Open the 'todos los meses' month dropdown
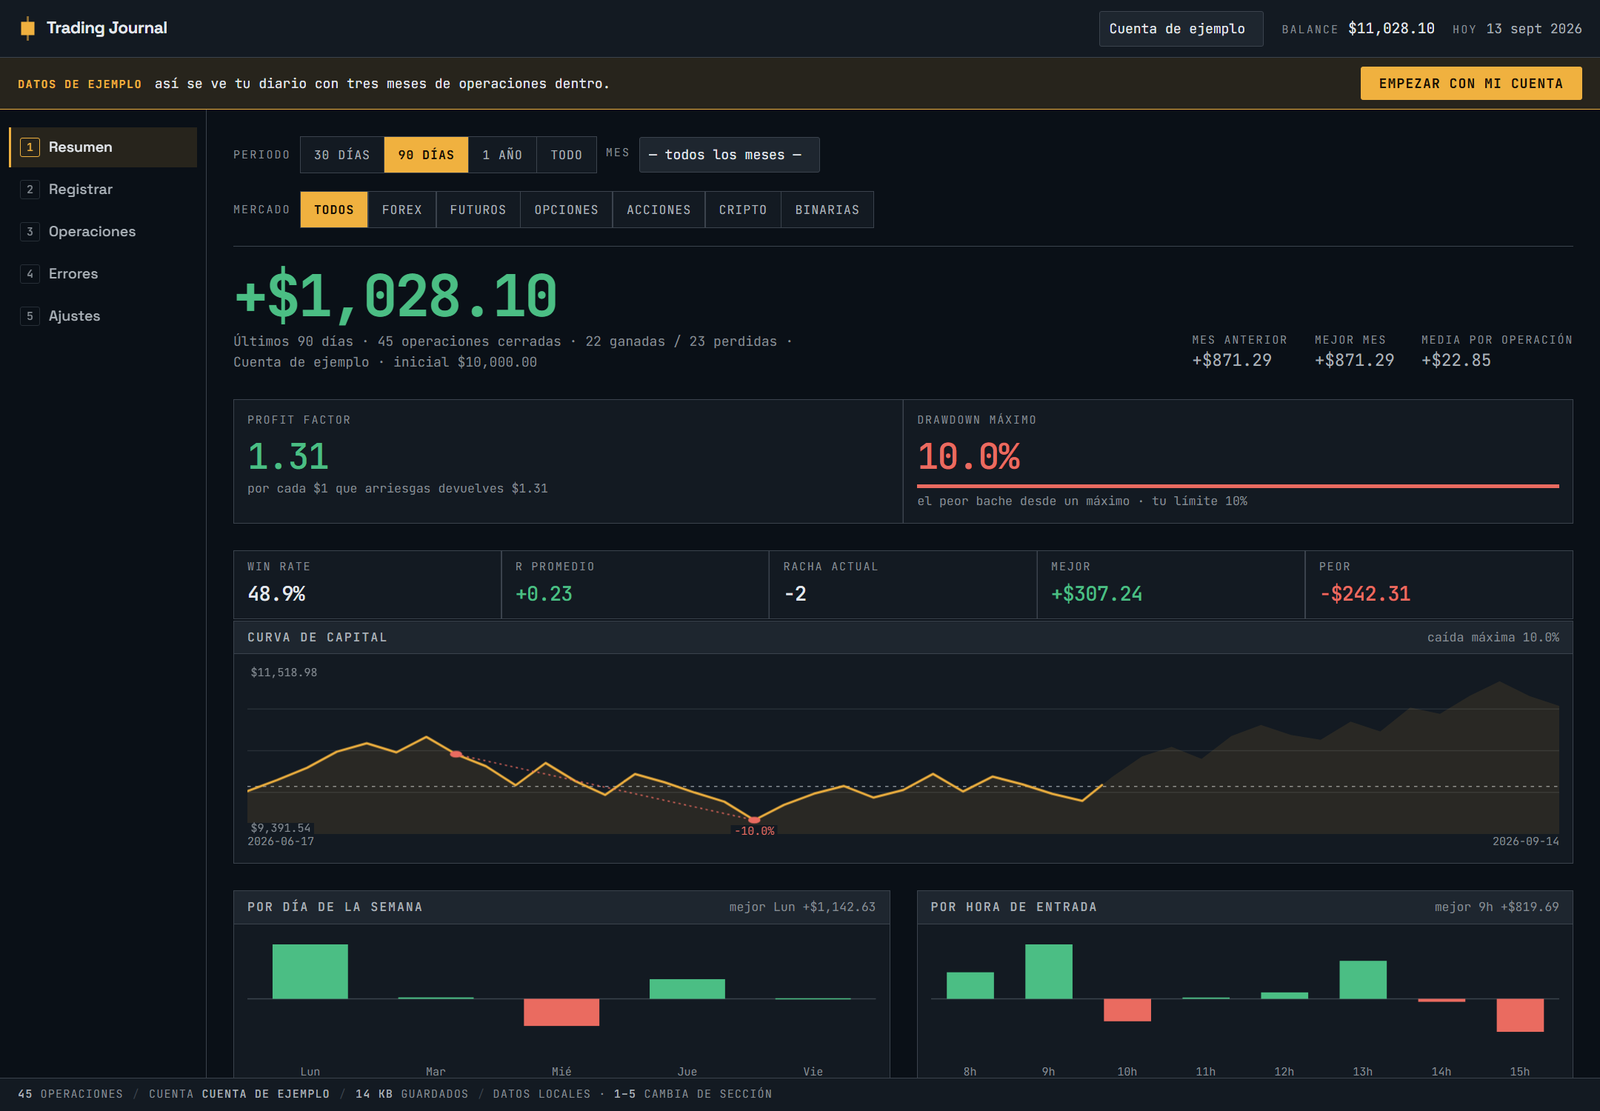This screenshot has height=1111, width=1600. [729, 155]
